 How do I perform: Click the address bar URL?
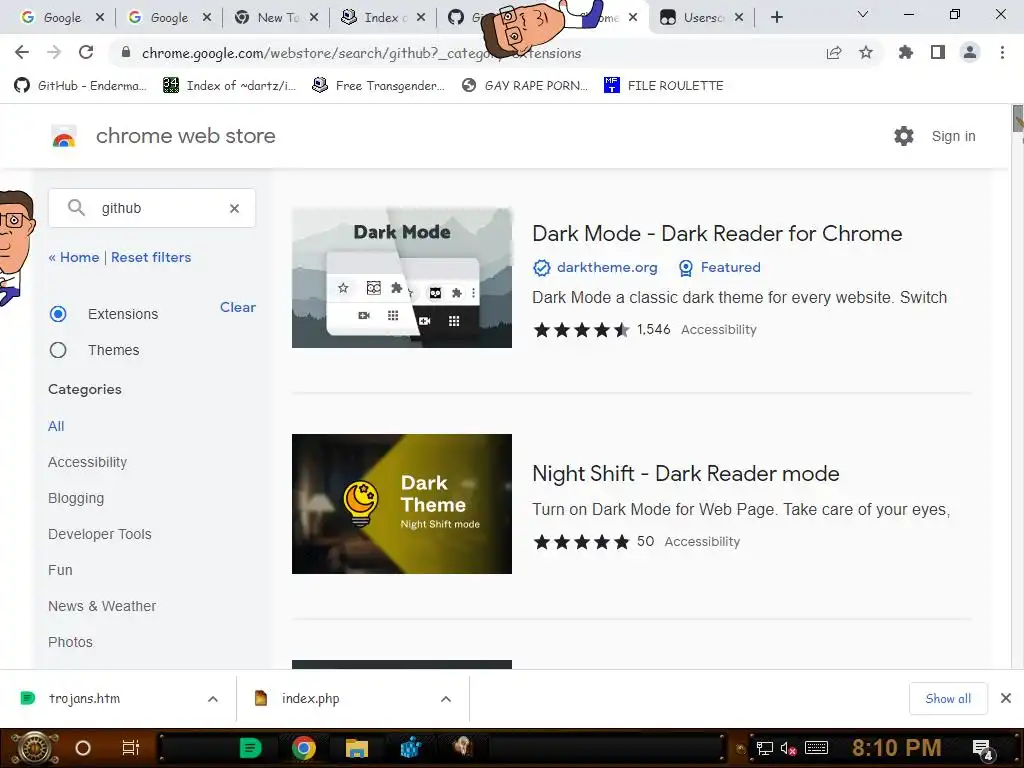pos(362,53)
